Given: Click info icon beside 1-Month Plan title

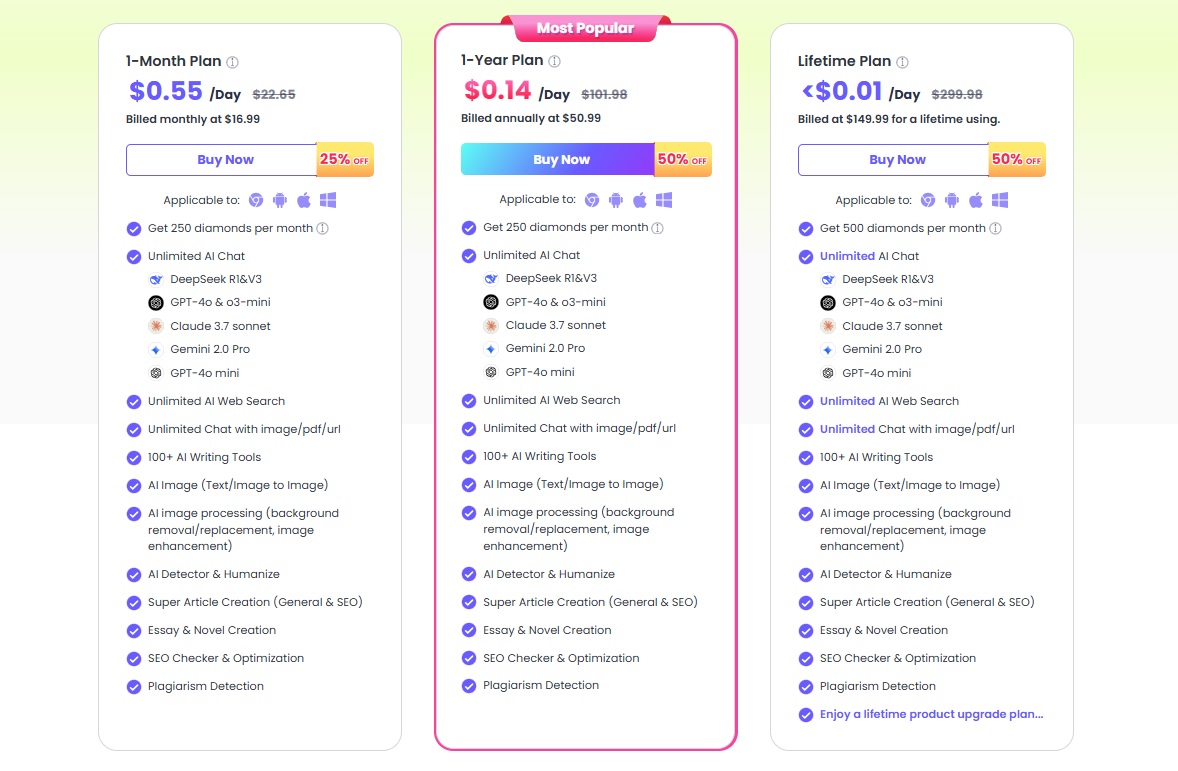Looking at the screenshot, I should click(x=232, y=62).
